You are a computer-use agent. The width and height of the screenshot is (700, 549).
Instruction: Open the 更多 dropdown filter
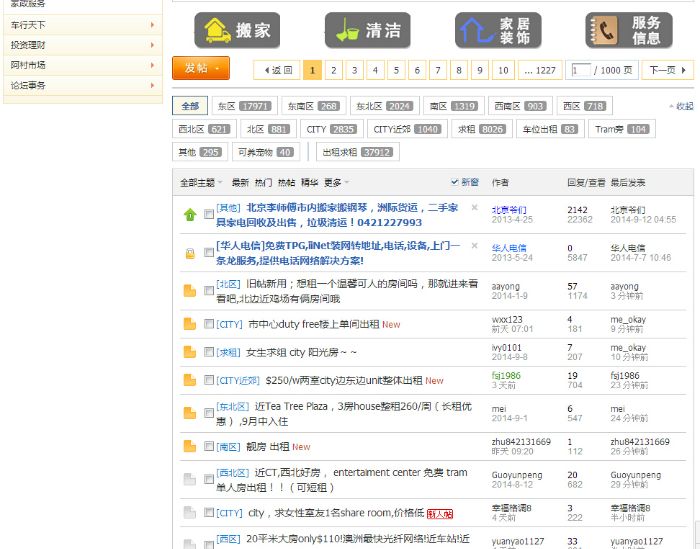click(x=336, y=183)
